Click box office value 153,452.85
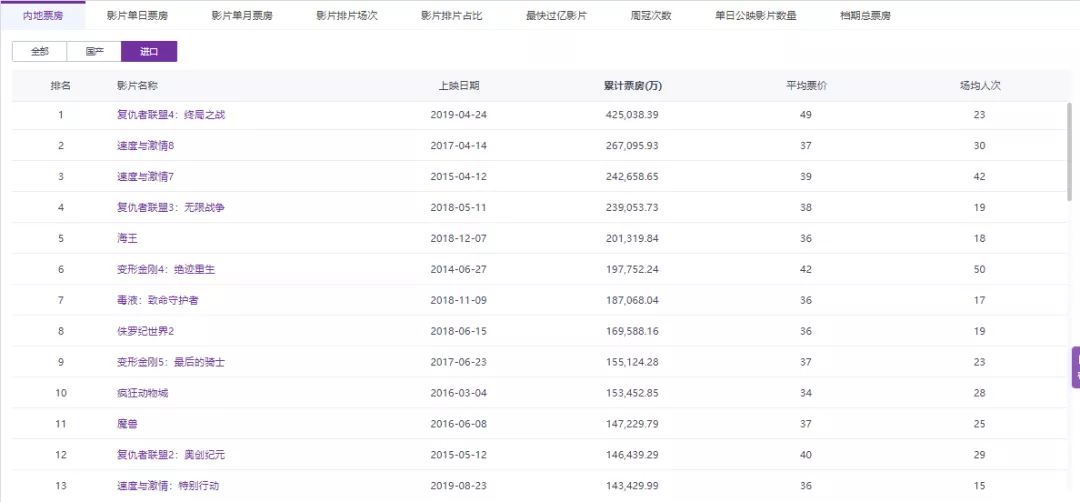Screen dimensions: 1080x502 pos(632,394)
